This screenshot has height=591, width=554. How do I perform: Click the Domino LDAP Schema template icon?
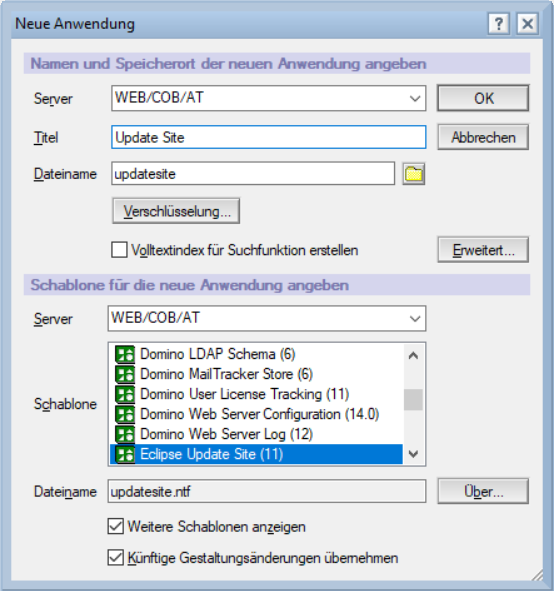125,354
